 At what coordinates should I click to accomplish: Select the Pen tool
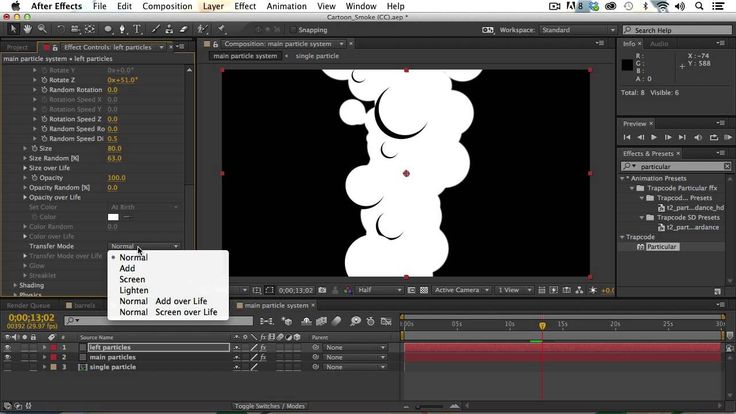(122, 29)
